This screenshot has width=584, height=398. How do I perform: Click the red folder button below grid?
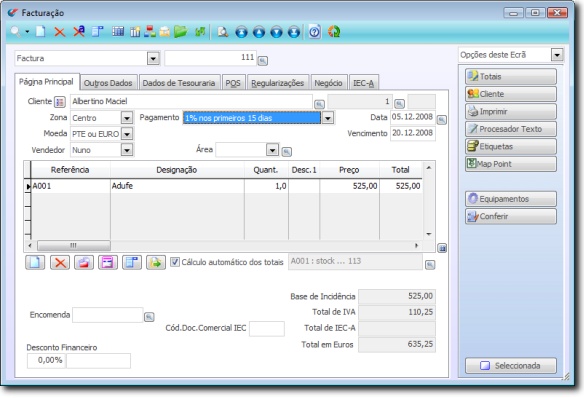[84, 262]
